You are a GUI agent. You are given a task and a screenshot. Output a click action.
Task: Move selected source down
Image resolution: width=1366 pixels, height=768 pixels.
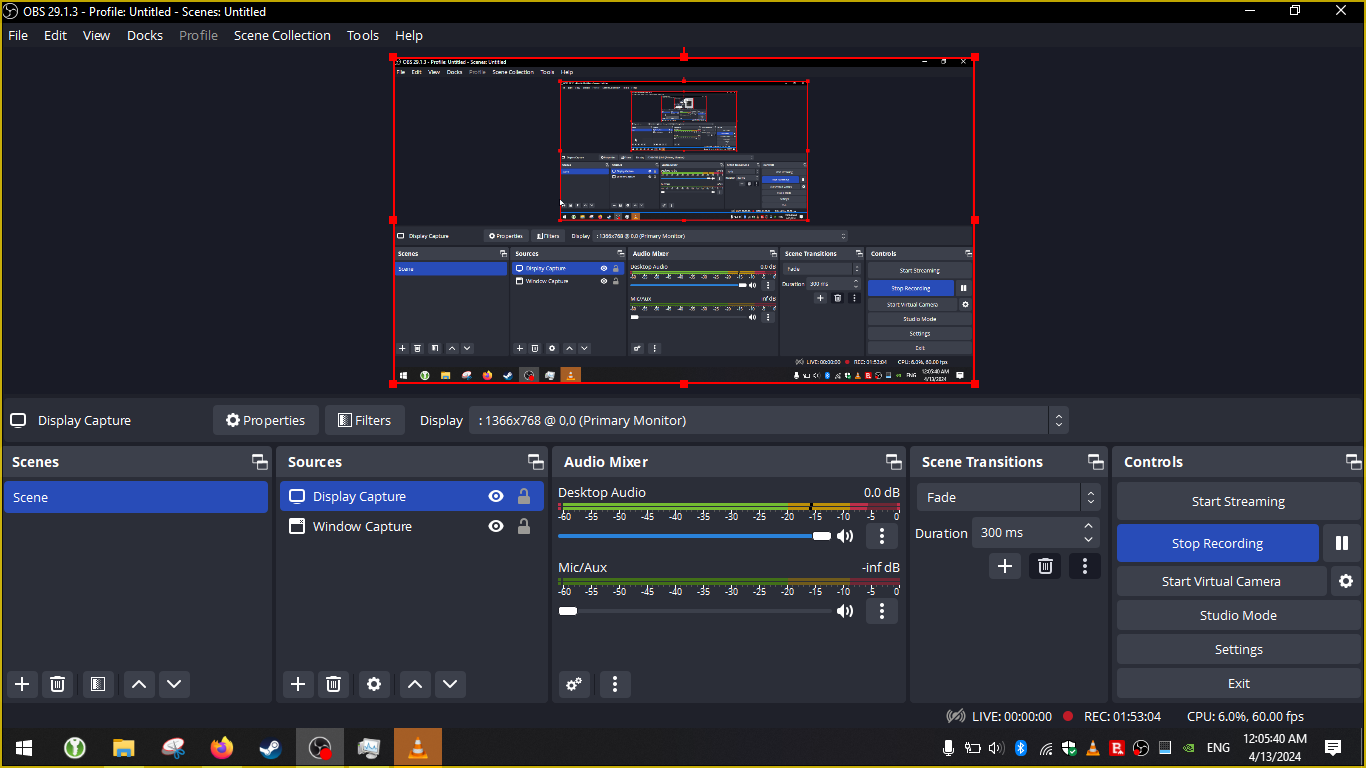pos(450,684)
